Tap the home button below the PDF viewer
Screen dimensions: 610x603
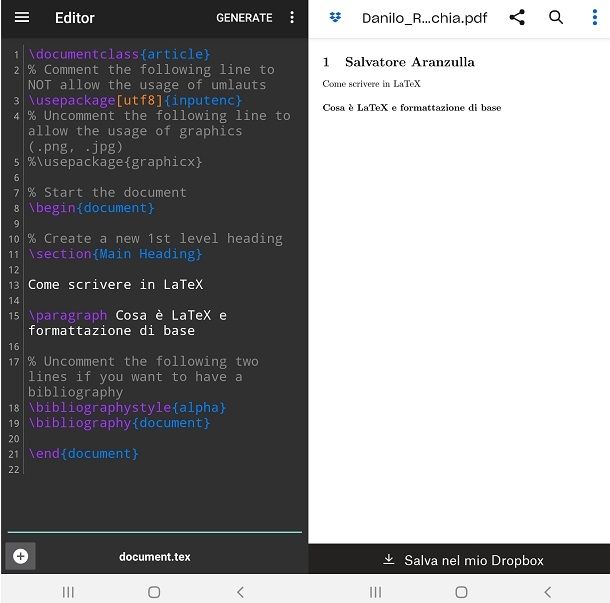(461, 592)
